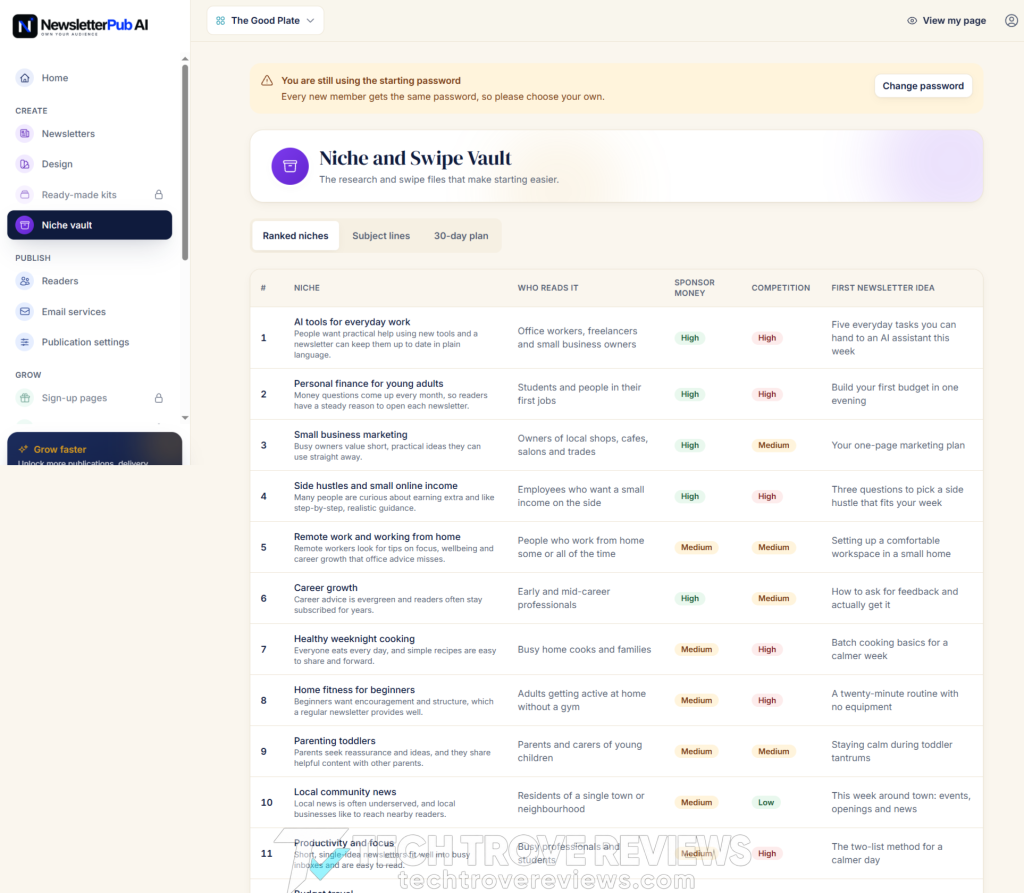
Task: Click the WHO READS IT column header
Action: (x=548, y=287)
